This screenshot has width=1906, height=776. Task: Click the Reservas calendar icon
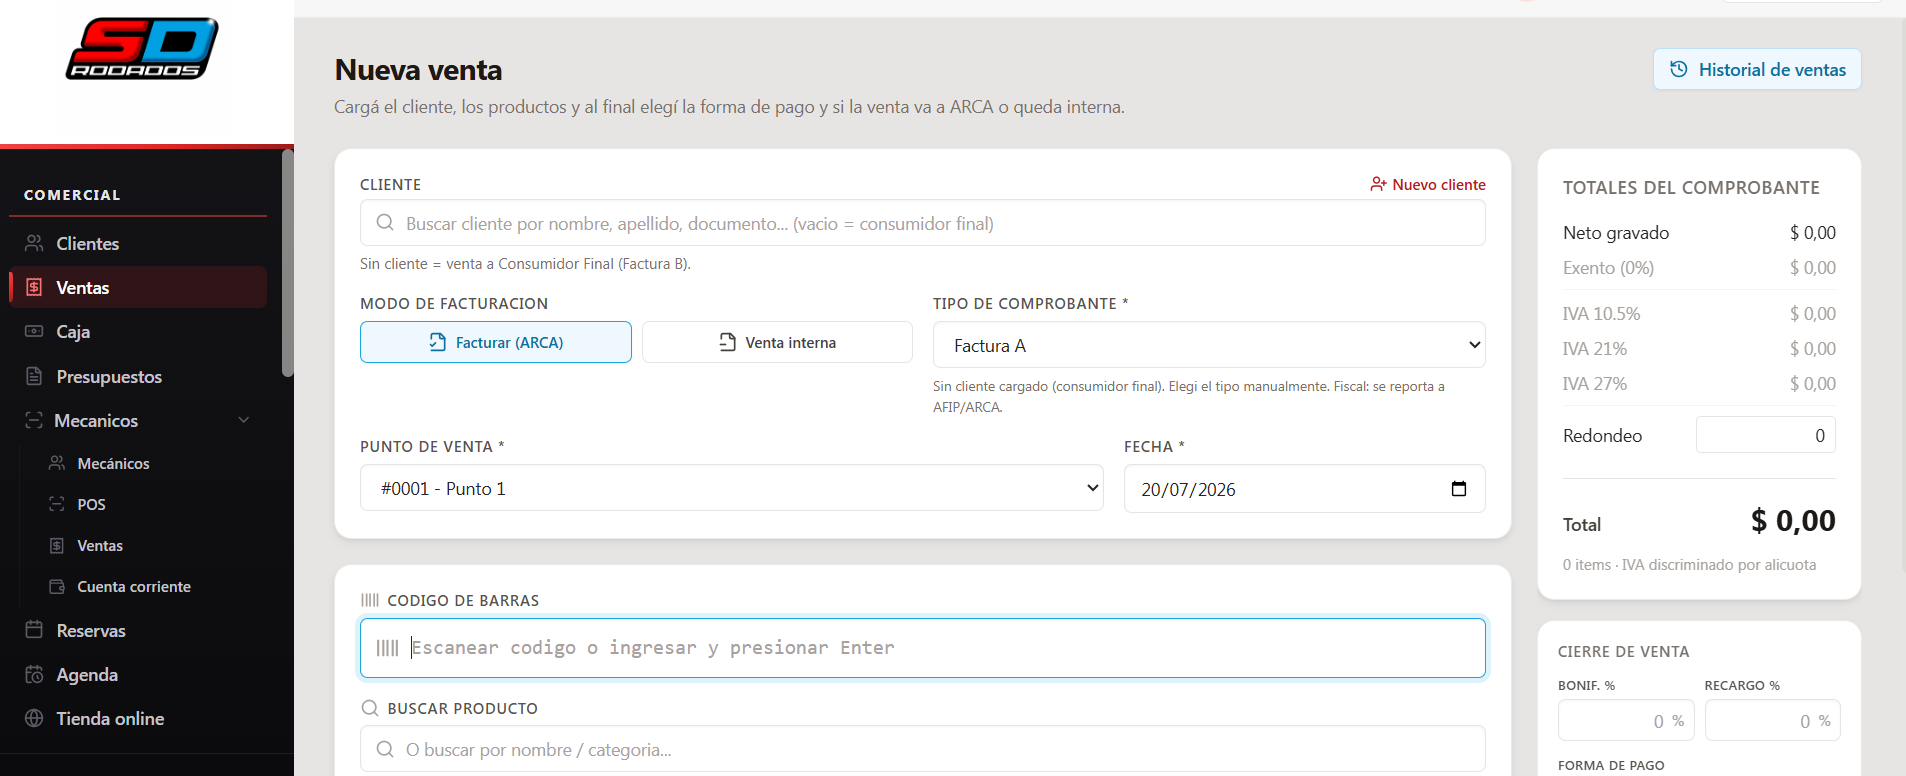tap(34, 630)
